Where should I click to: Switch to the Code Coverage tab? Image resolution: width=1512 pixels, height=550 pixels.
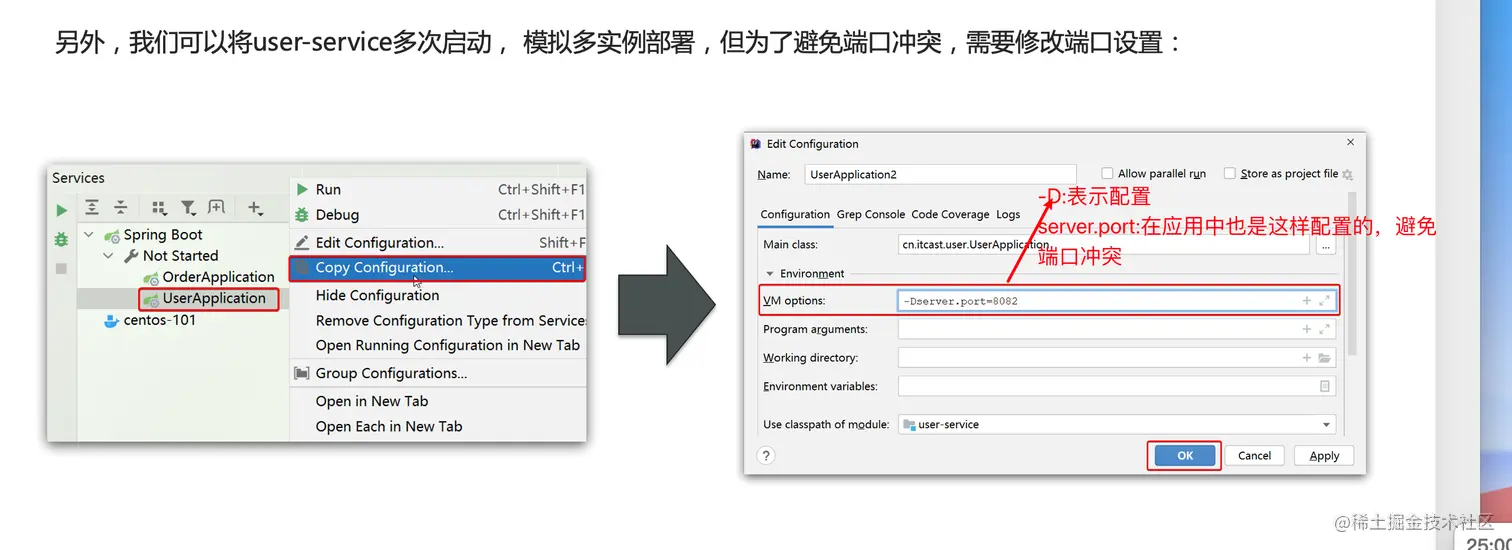click(x=950, y=214)
